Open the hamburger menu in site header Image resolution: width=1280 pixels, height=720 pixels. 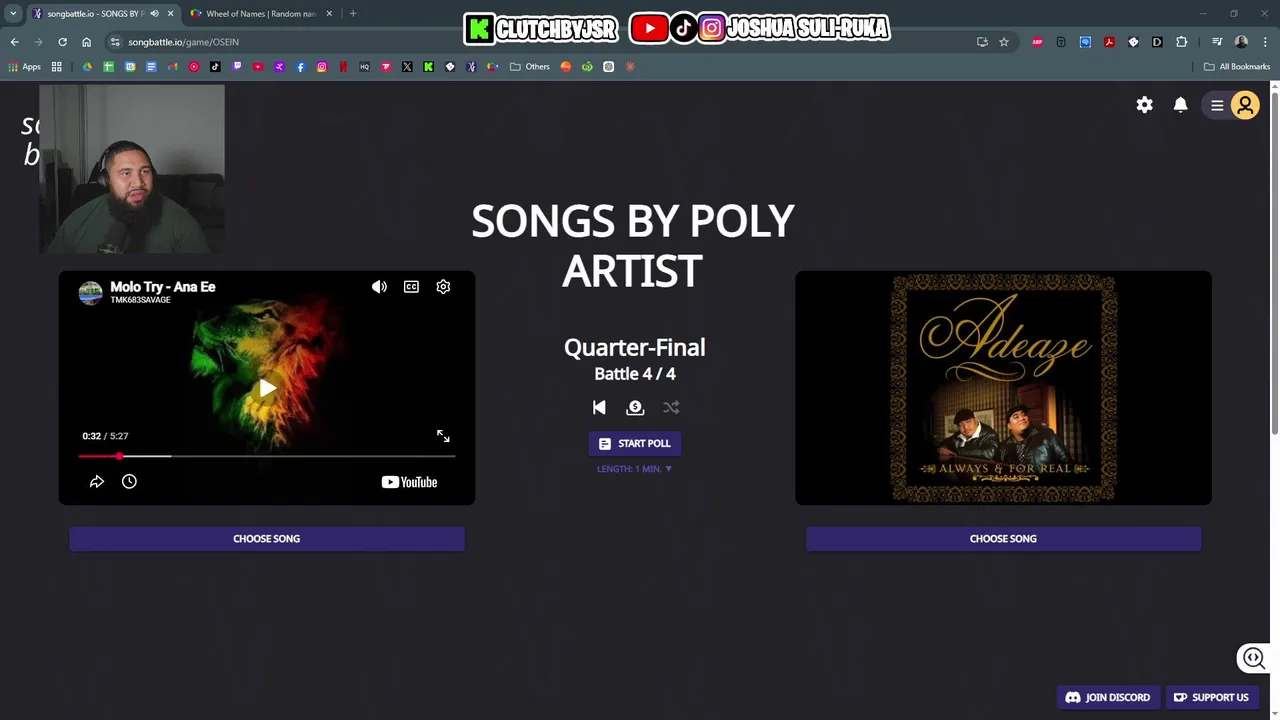(1217, 105)
